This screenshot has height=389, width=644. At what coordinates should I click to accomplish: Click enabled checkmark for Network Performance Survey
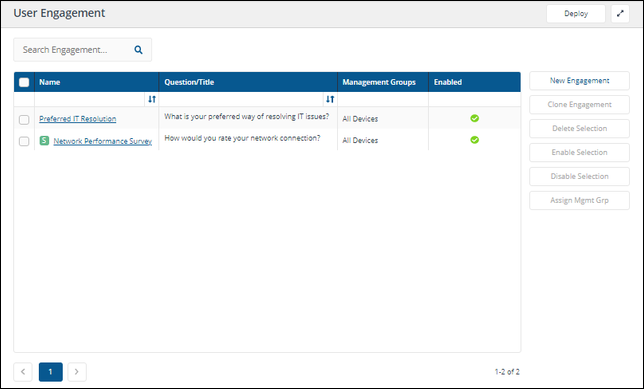[x=474, y=140]
